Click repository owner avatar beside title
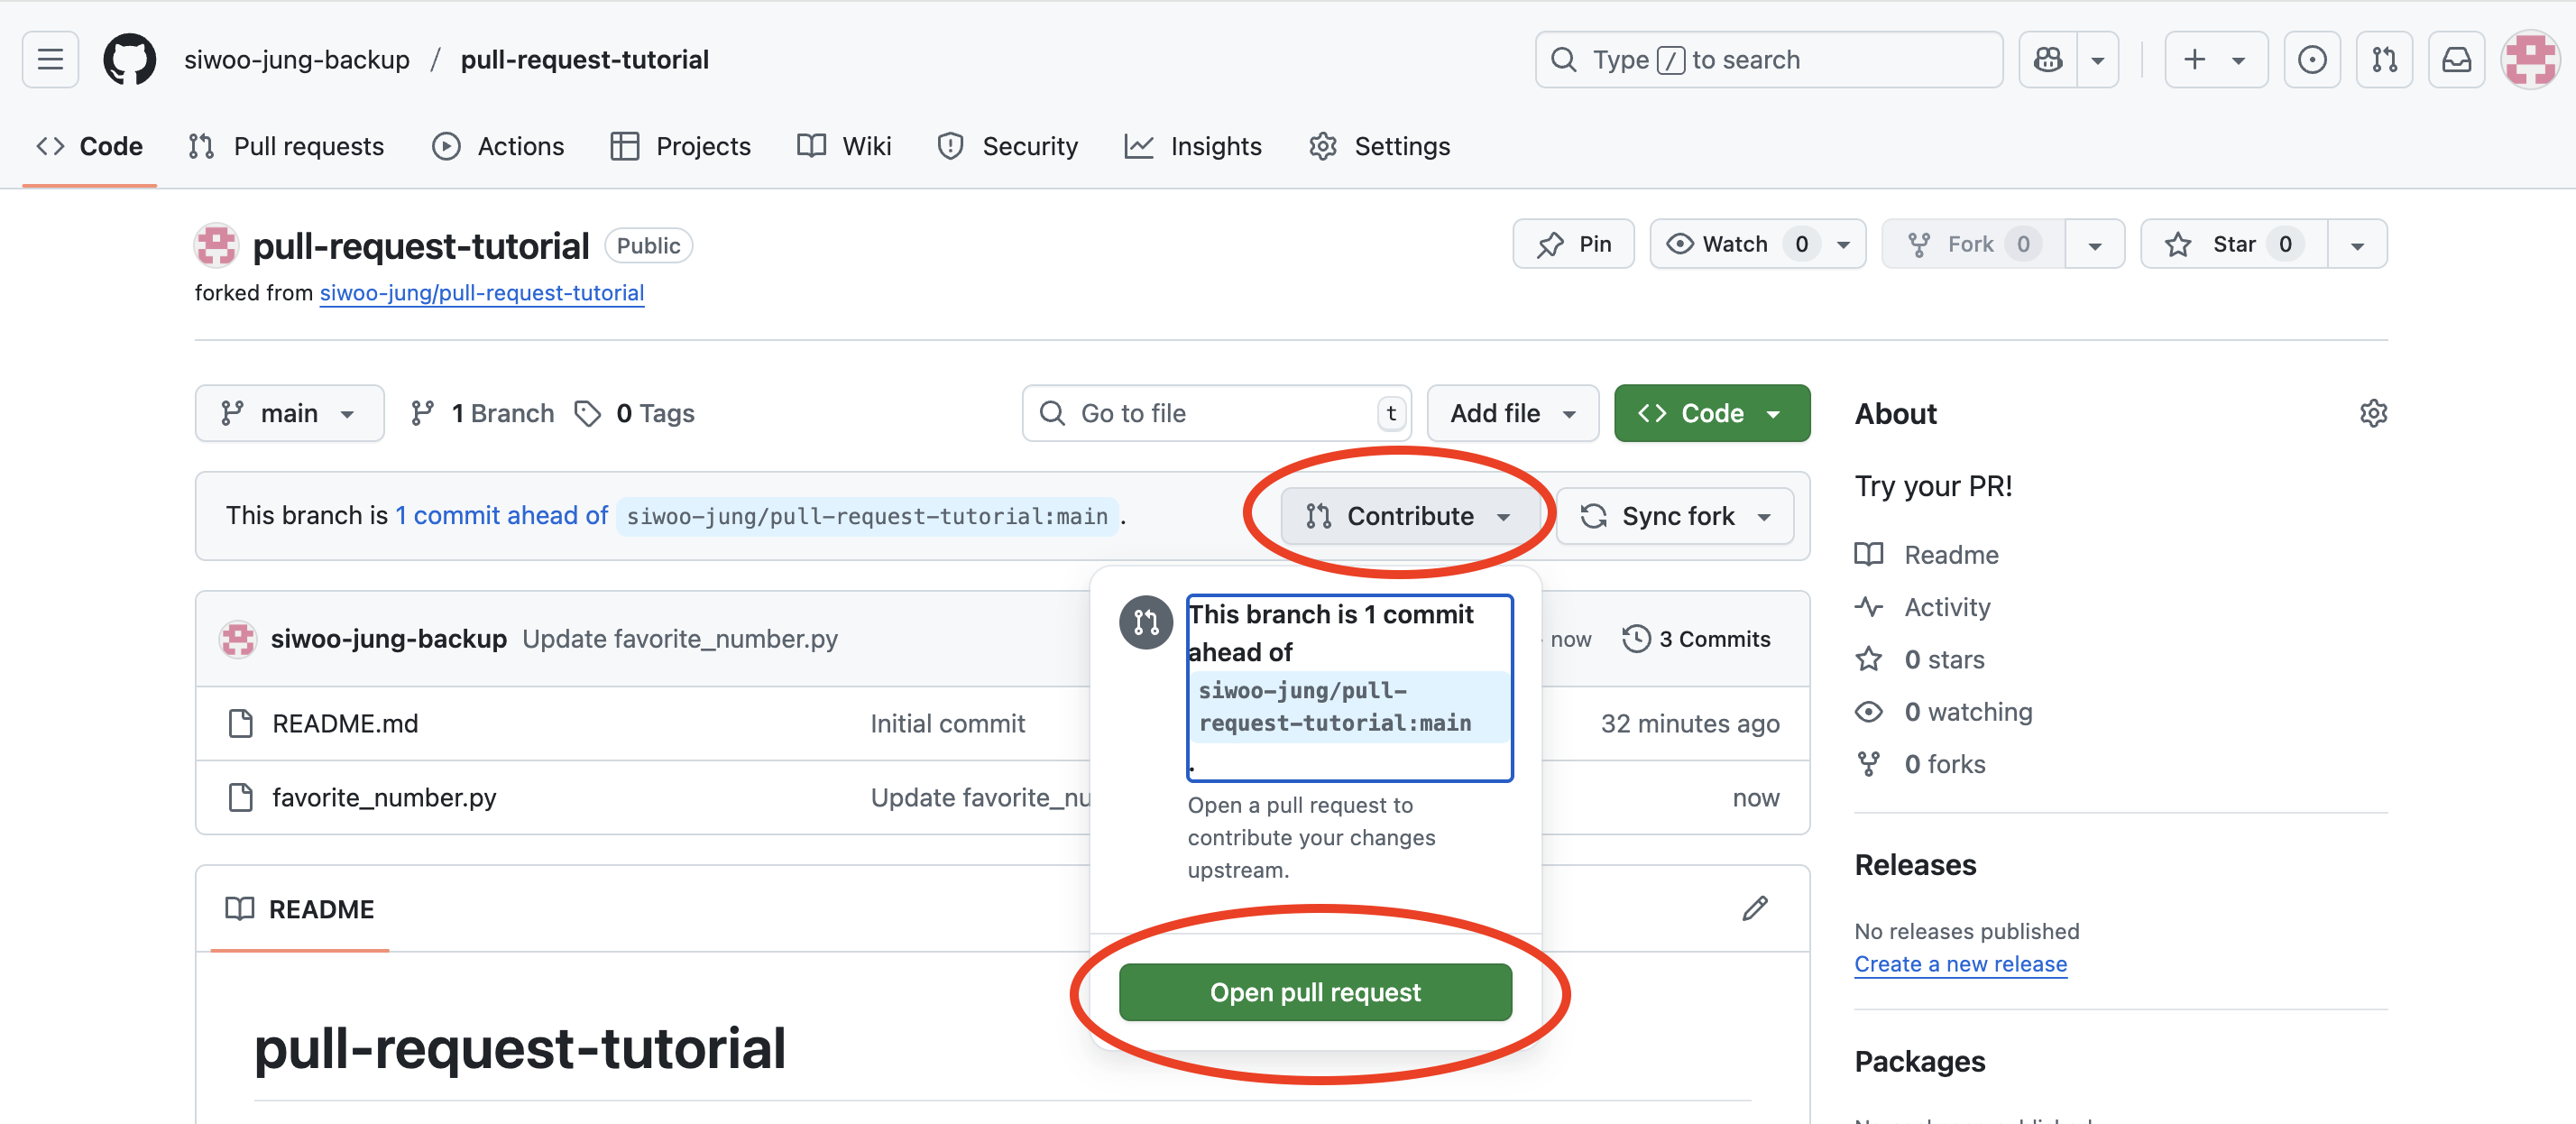 pos(216,245)
